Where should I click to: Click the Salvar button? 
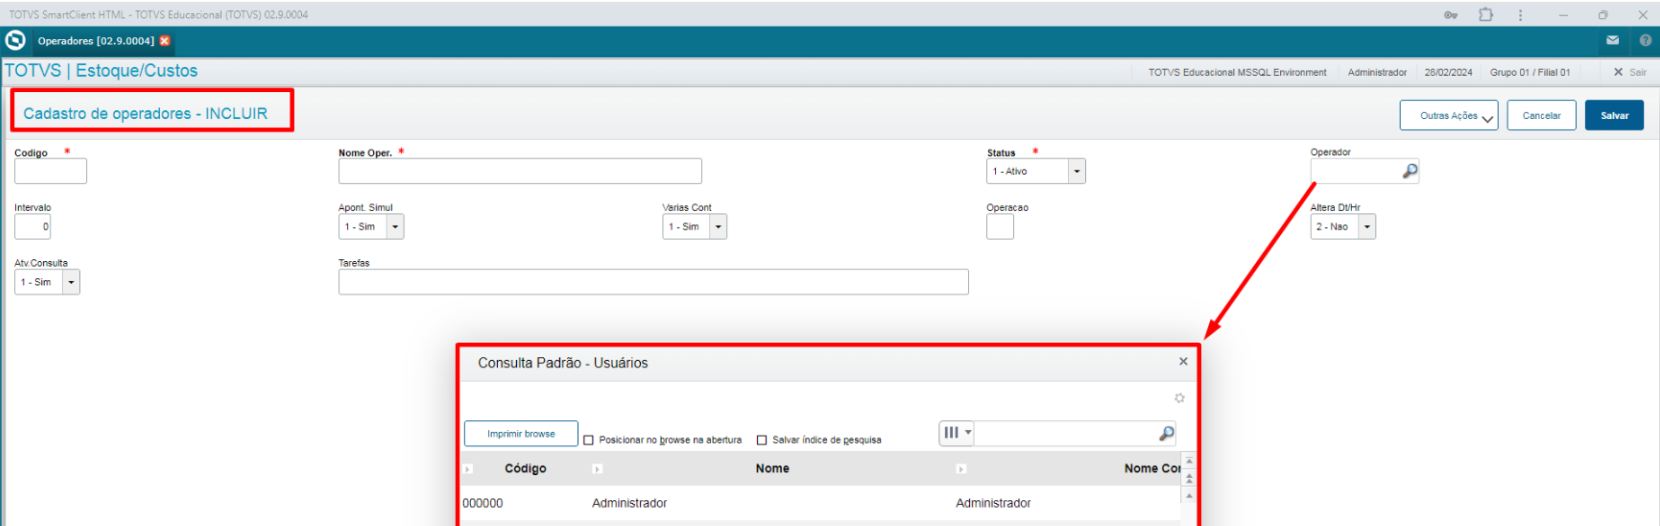coord(1614,115)
